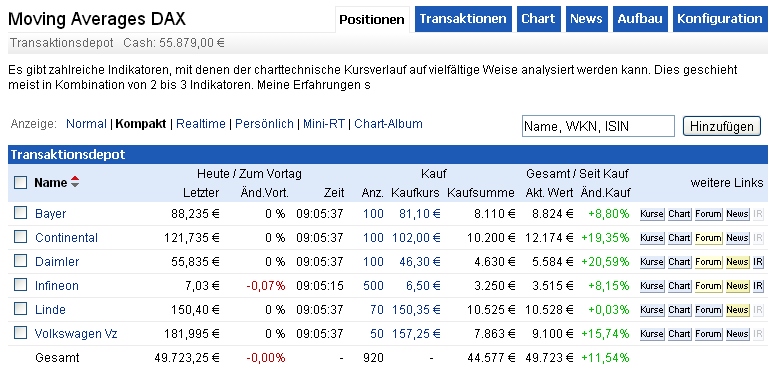The image size is (777, 374).
Task: Open the IR icon for Daimler
Action: click(758, 262)
